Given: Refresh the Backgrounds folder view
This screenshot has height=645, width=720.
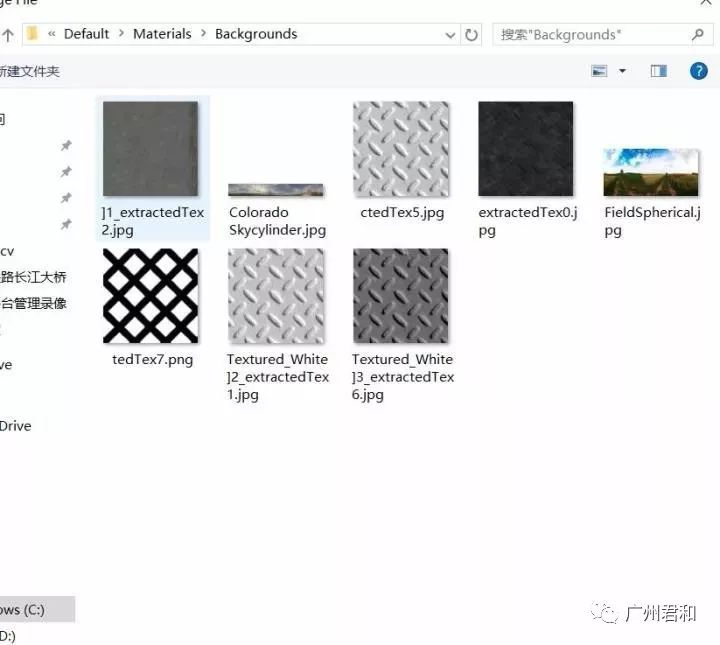Looking at the screenshot, I should (471, 34).
